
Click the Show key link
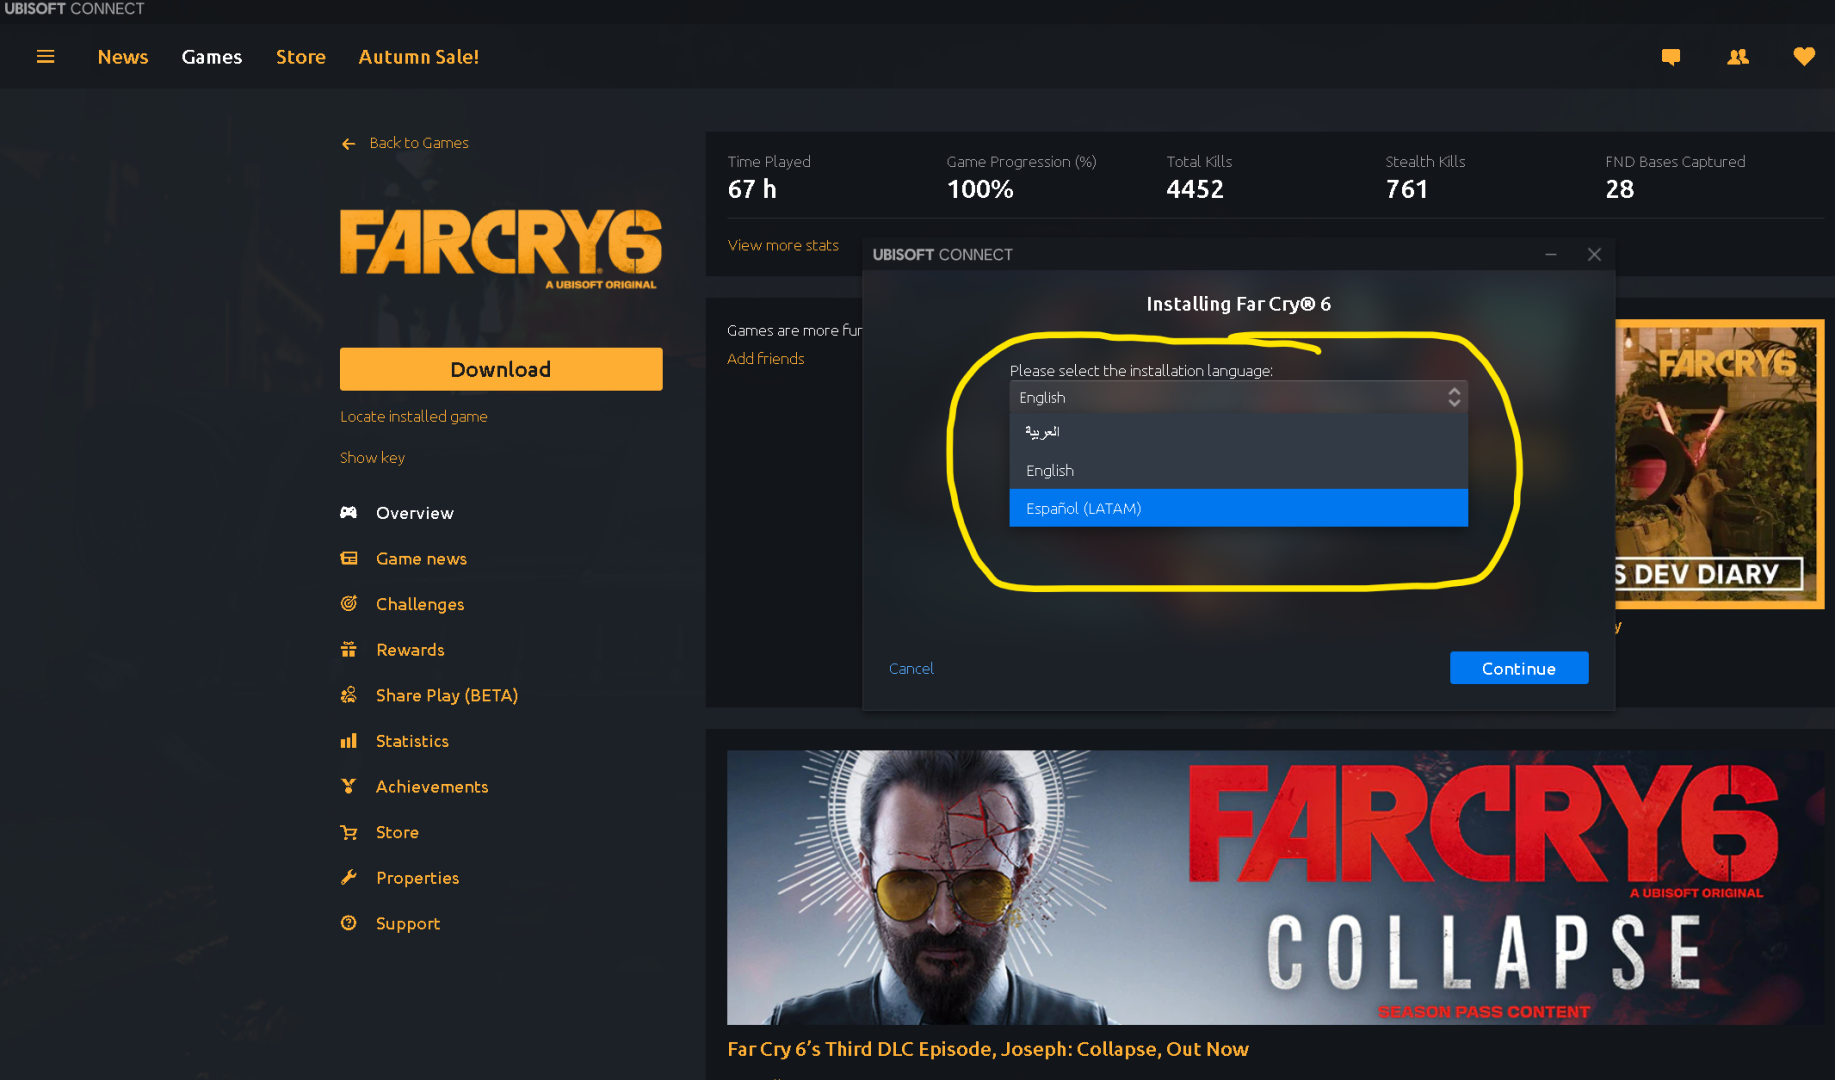coord(372,457)
